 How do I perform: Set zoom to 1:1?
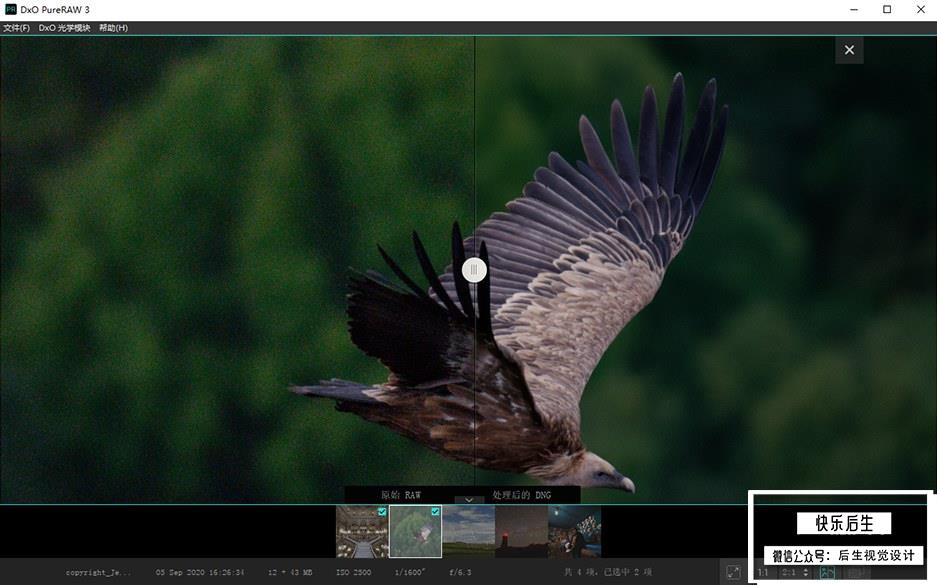(763, 572)
